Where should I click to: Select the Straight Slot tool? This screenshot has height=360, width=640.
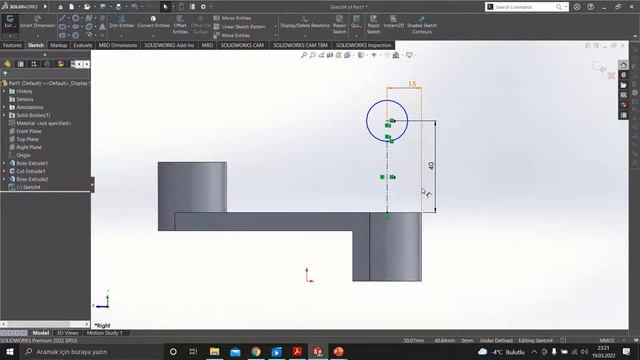point(62,36)
